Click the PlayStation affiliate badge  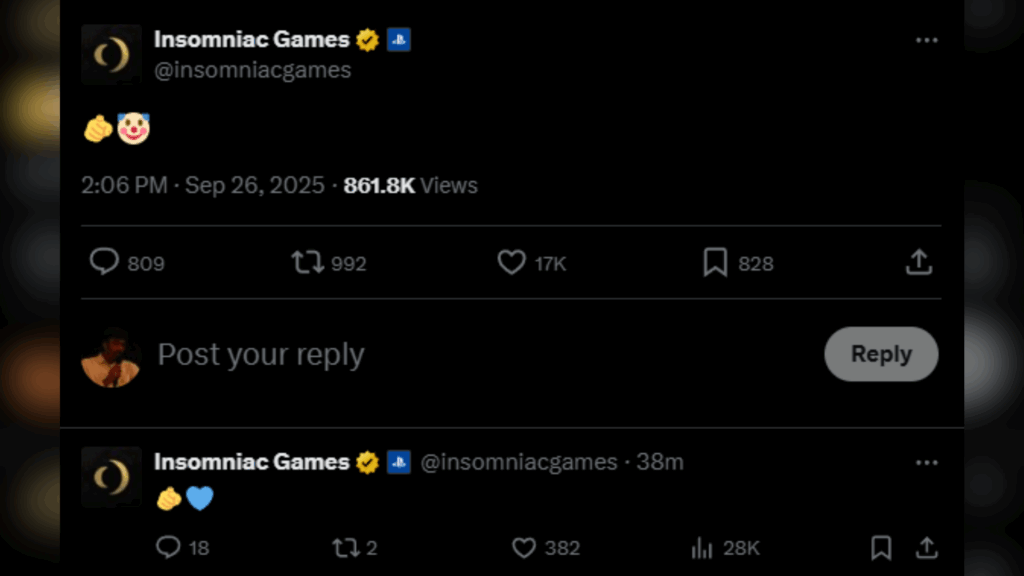click(400, 40)
